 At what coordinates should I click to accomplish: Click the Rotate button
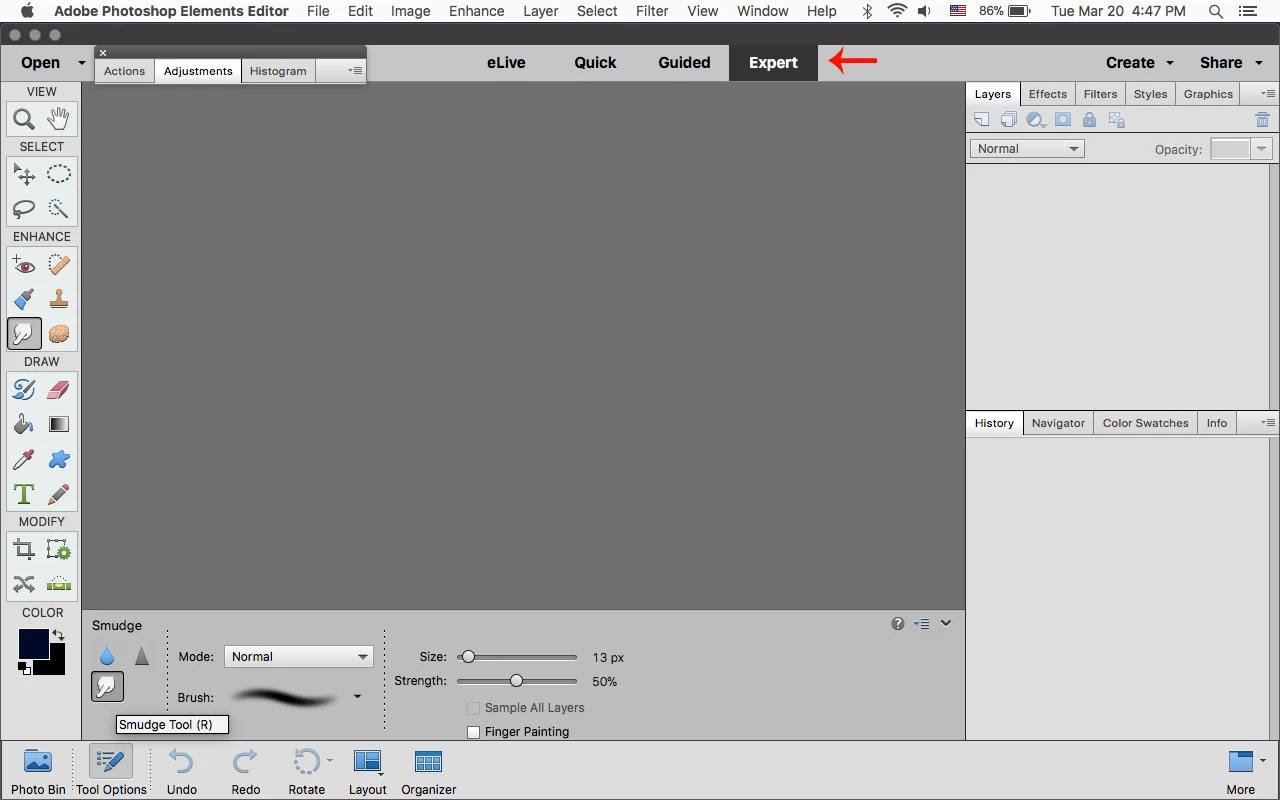[x=307, y=771]
